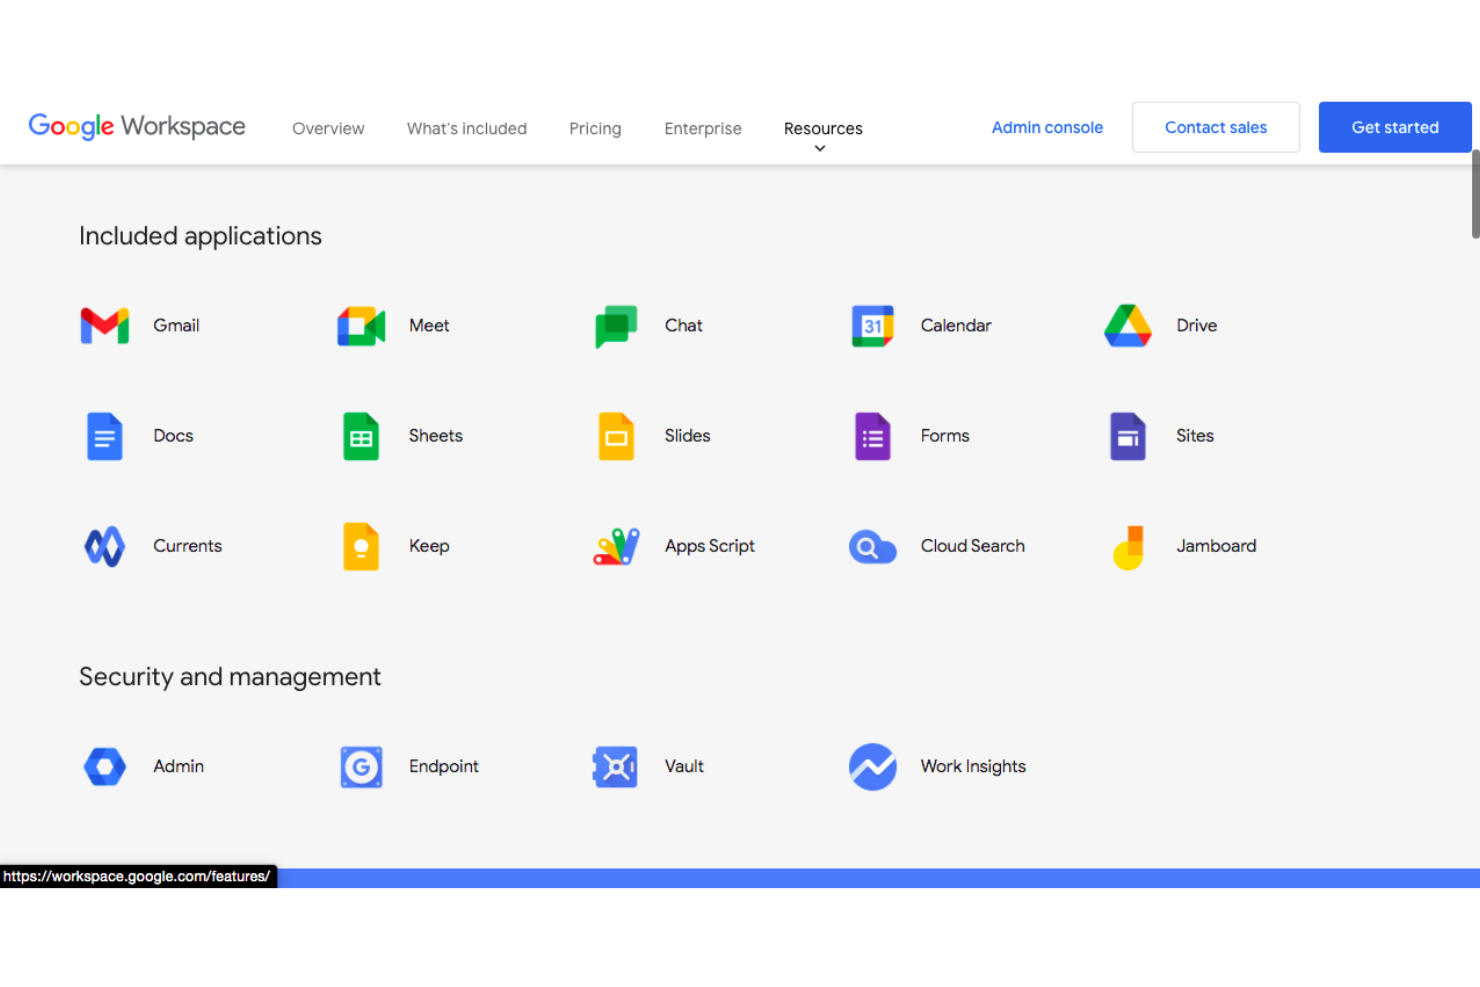Click the Jamboard icon
Viewport: 1480px width, 987px height.
[1128, 546]
